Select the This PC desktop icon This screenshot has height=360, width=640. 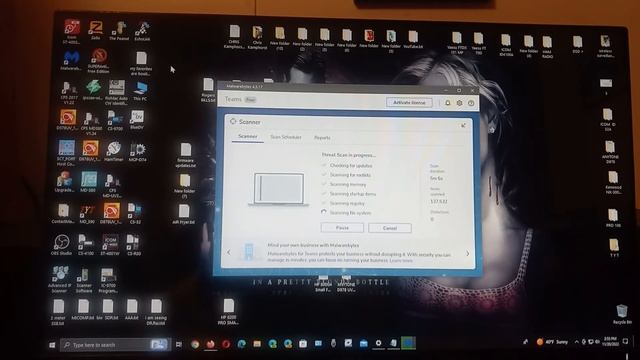(x=140, y=91)
